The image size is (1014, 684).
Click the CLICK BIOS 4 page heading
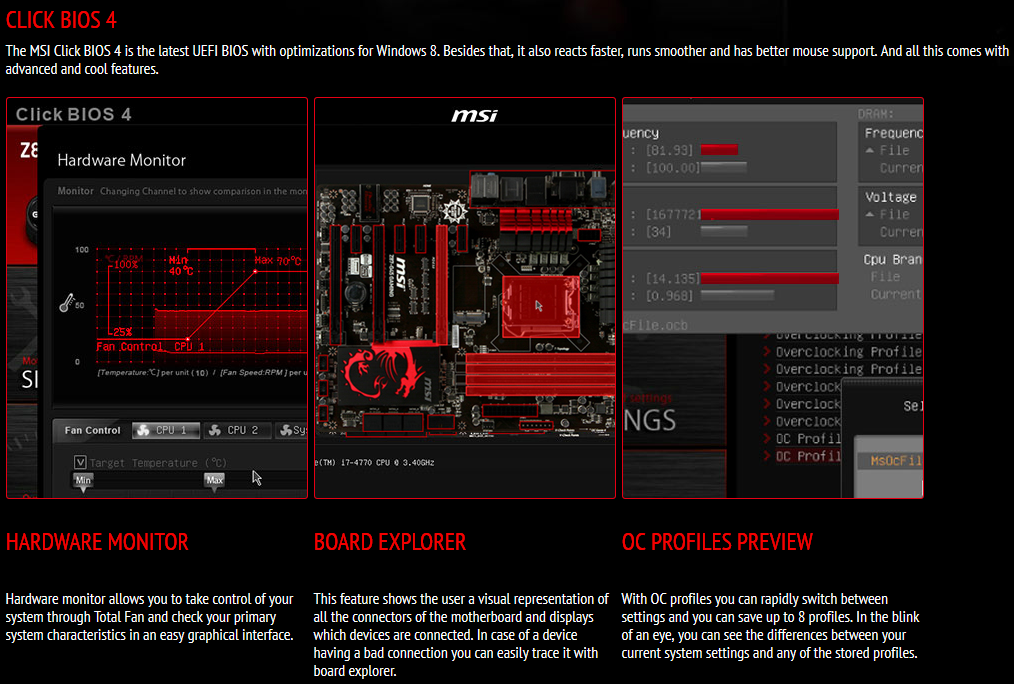click(x=61, y=20)
